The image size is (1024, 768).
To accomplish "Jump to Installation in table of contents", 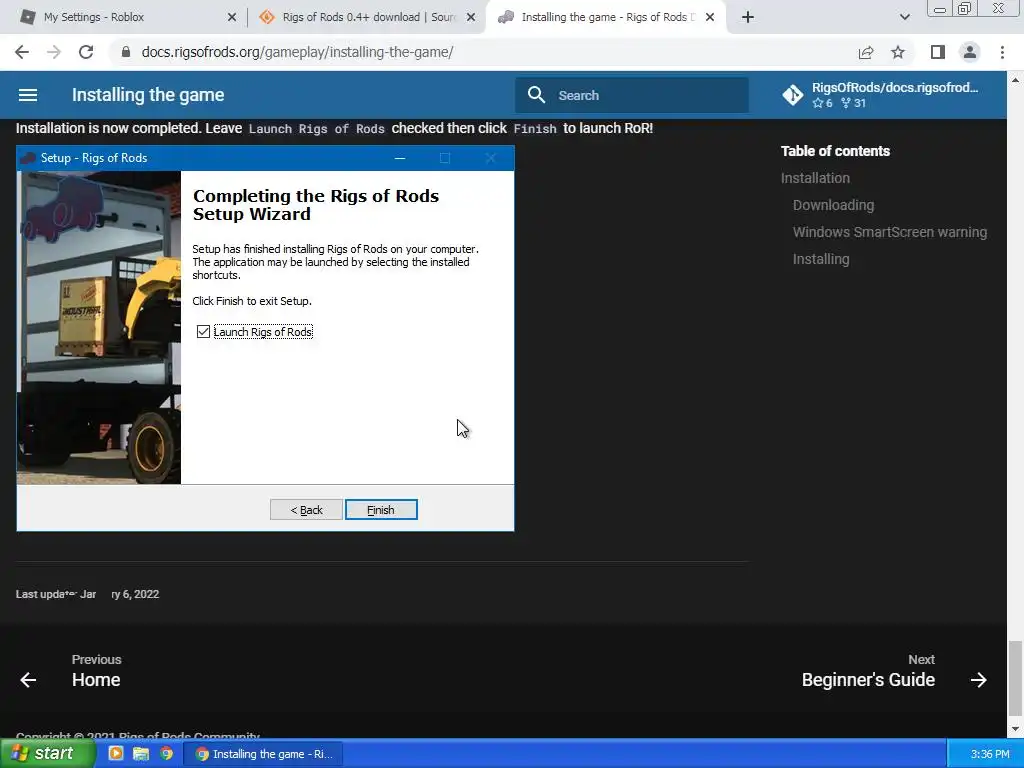I will pos(815,178).
